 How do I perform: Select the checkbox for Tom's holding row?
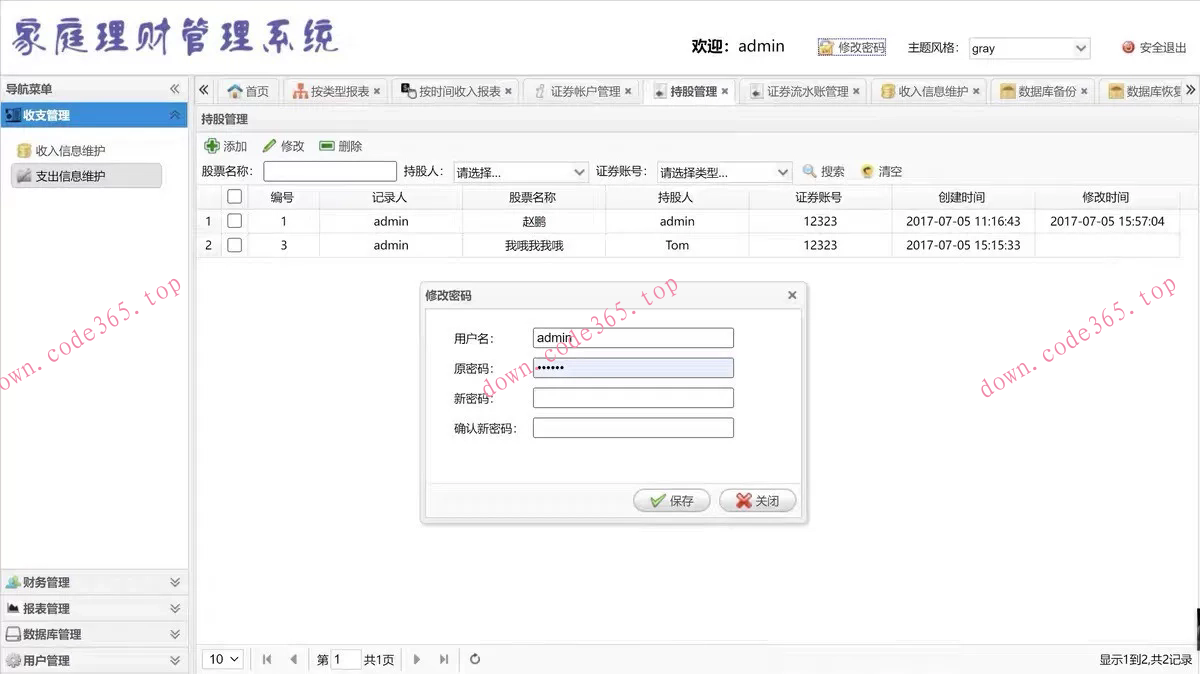pyautogui.click(x=234, y=245)
